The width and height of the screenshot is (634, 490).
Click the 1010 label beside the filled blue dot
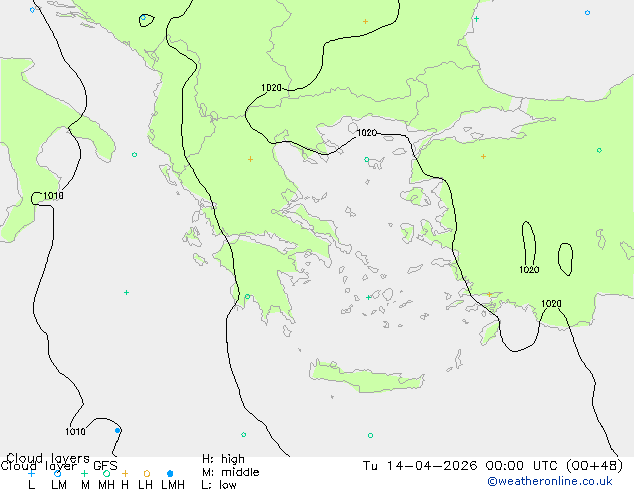pyautogui.click(x=75, y=431)
